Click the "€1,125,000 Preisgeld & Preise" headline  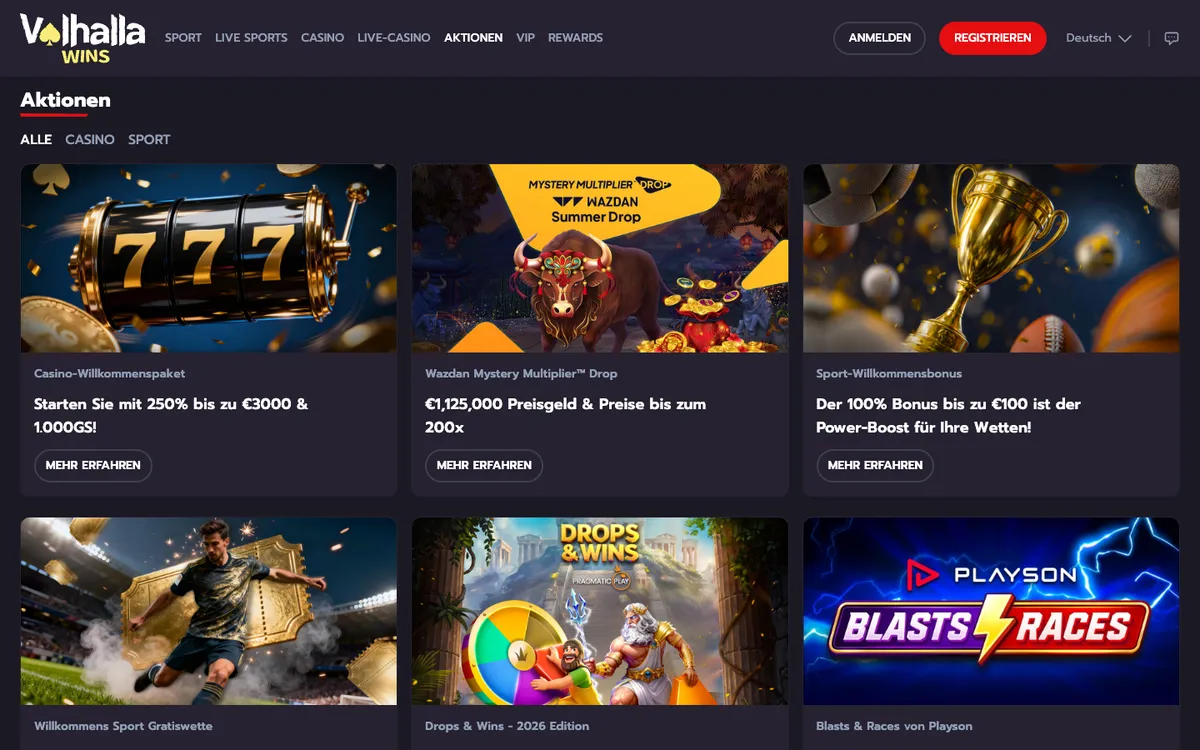click(565, 416)
